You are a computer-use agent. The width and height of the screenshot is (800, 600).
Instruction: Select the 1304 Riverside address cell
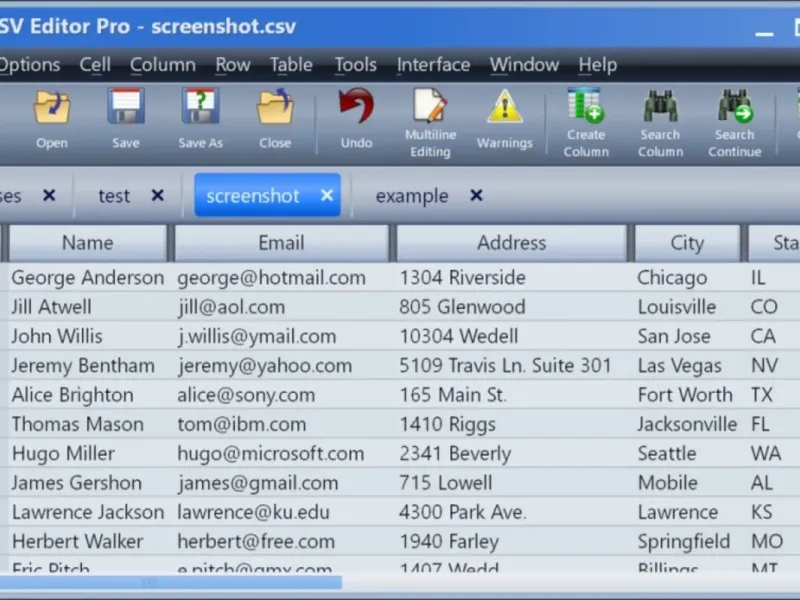[x=513, y=278]
